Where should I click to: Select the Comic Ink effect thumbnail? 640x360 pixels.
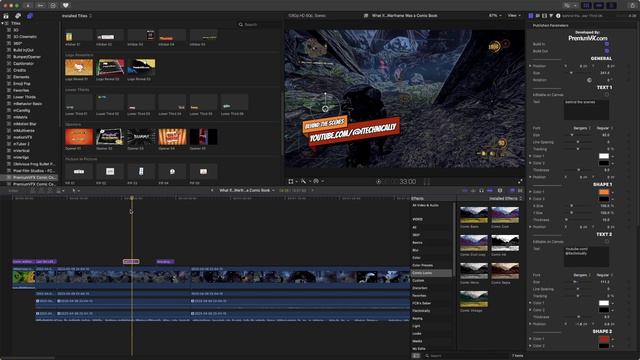tap(505, 243)
